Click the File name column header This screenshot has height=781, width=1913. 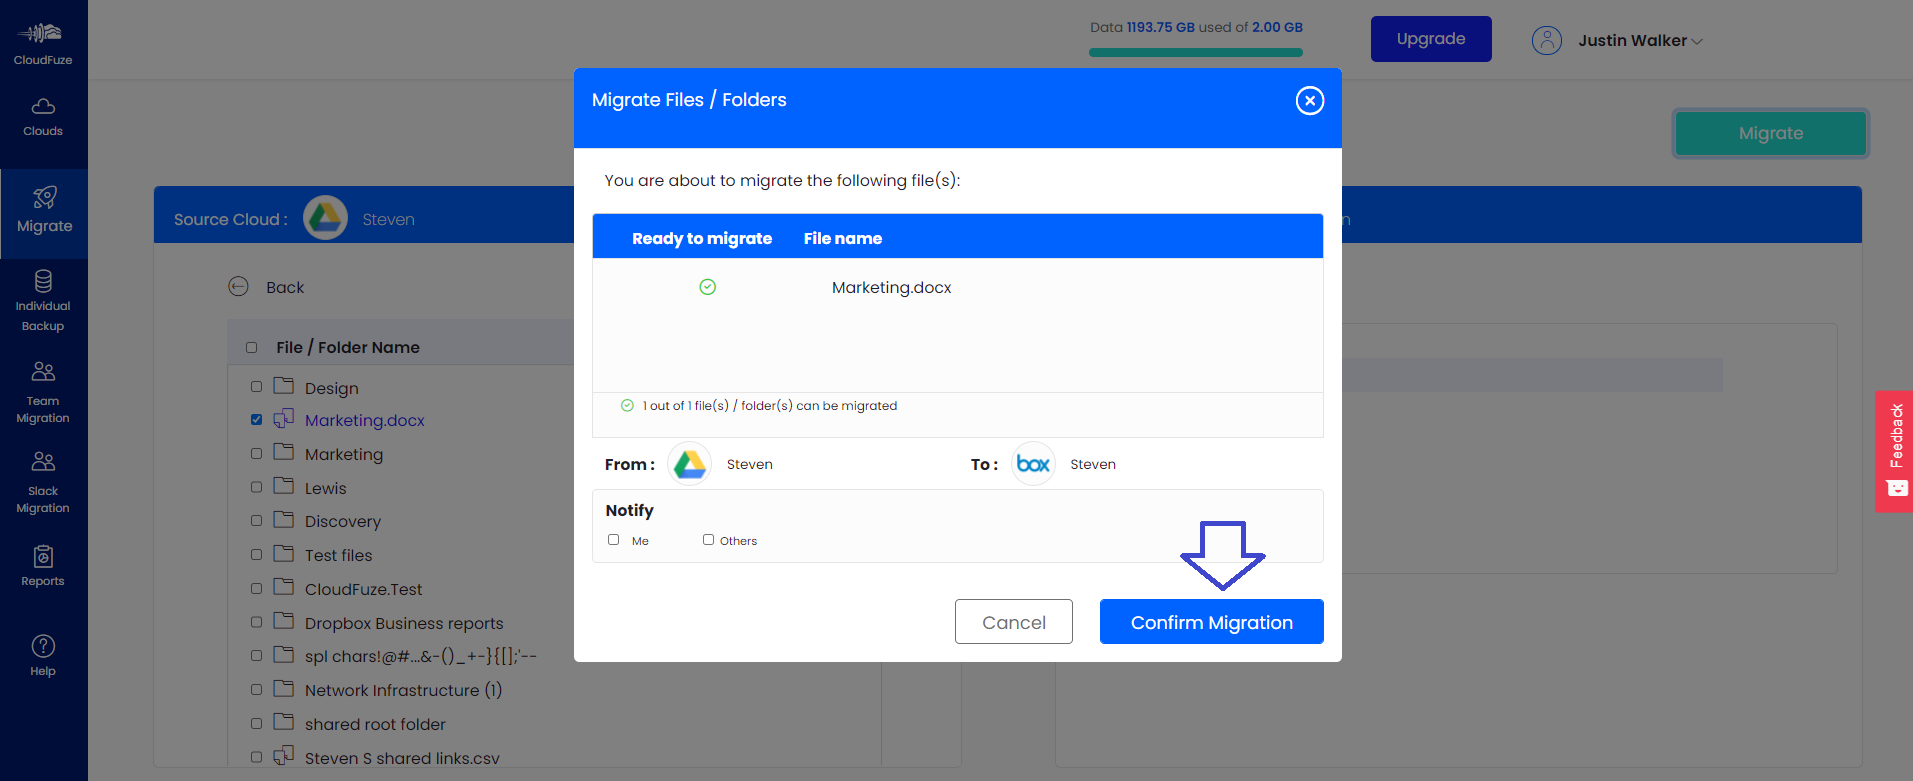(843, 238)
